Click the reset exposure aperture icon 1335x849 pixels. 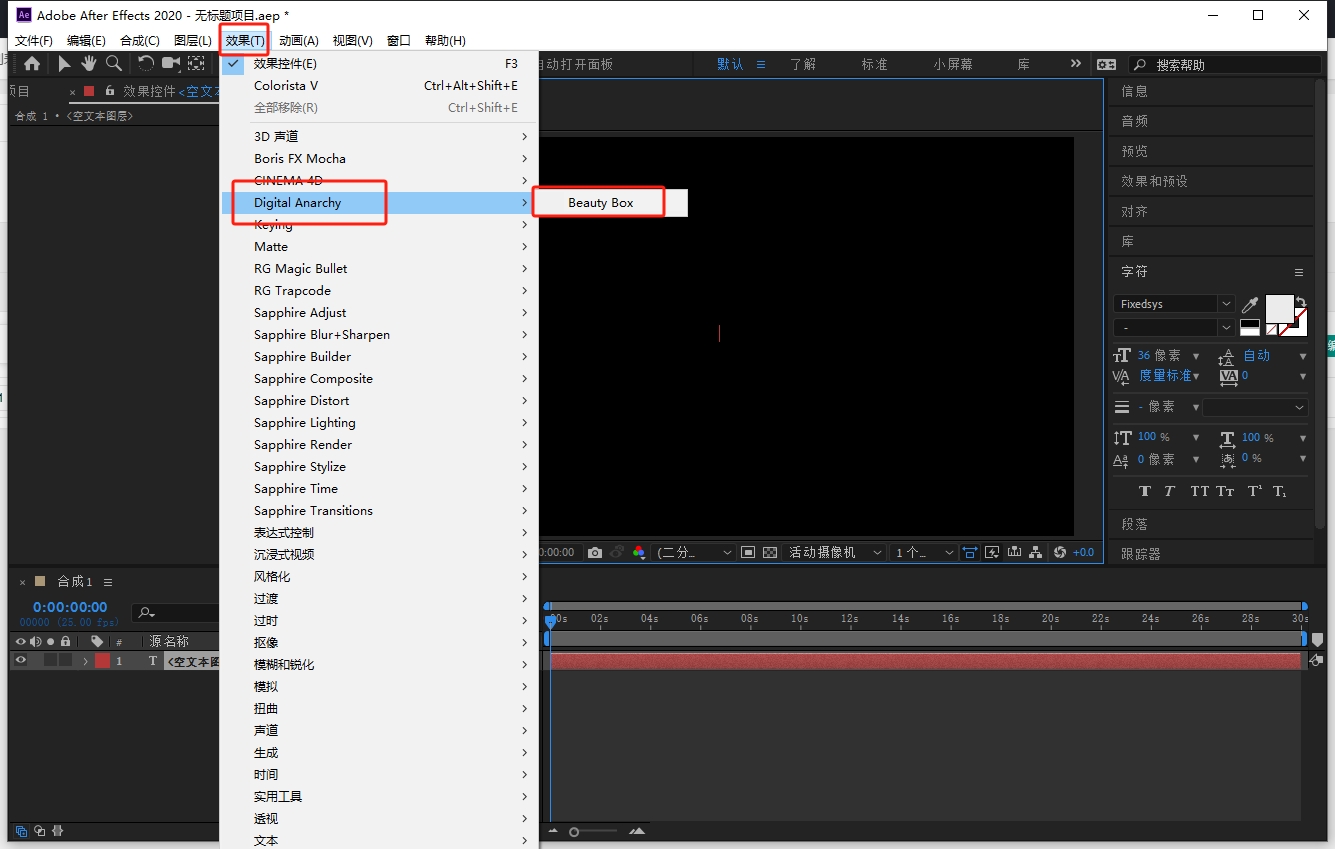(x=1060, y=552)
